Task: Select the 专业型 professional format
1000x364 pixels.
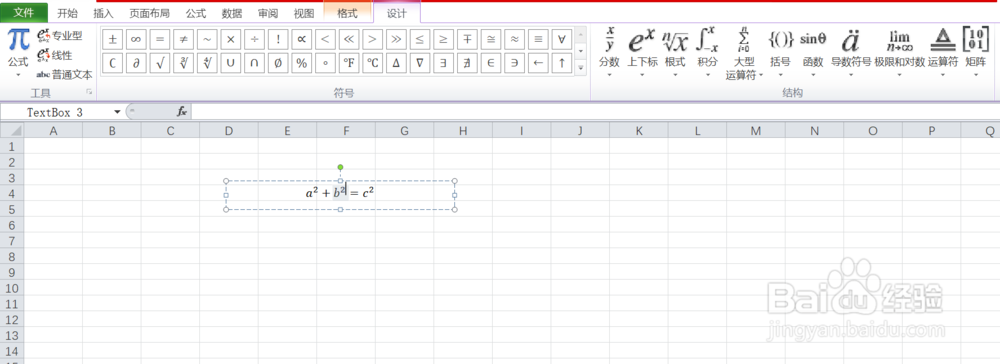Action: (x=60, y=35)
